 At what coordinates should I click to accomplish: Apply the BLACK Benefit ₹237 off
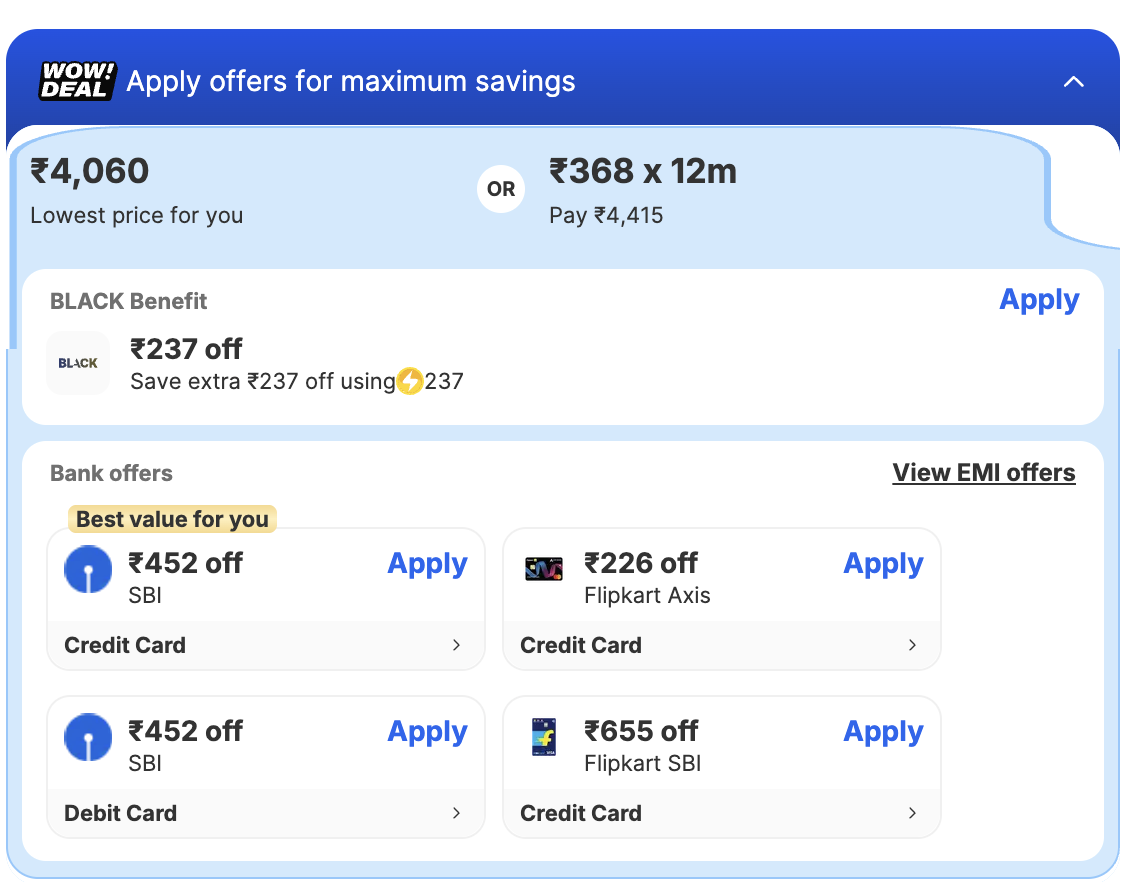click(x=1039, y=300)
